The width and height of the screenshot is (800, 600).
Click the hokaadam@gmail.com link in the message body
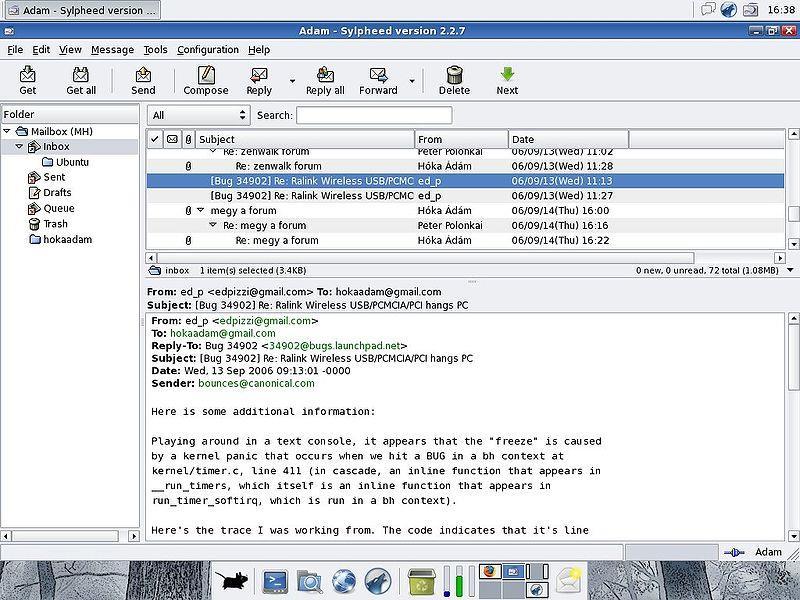222,333
